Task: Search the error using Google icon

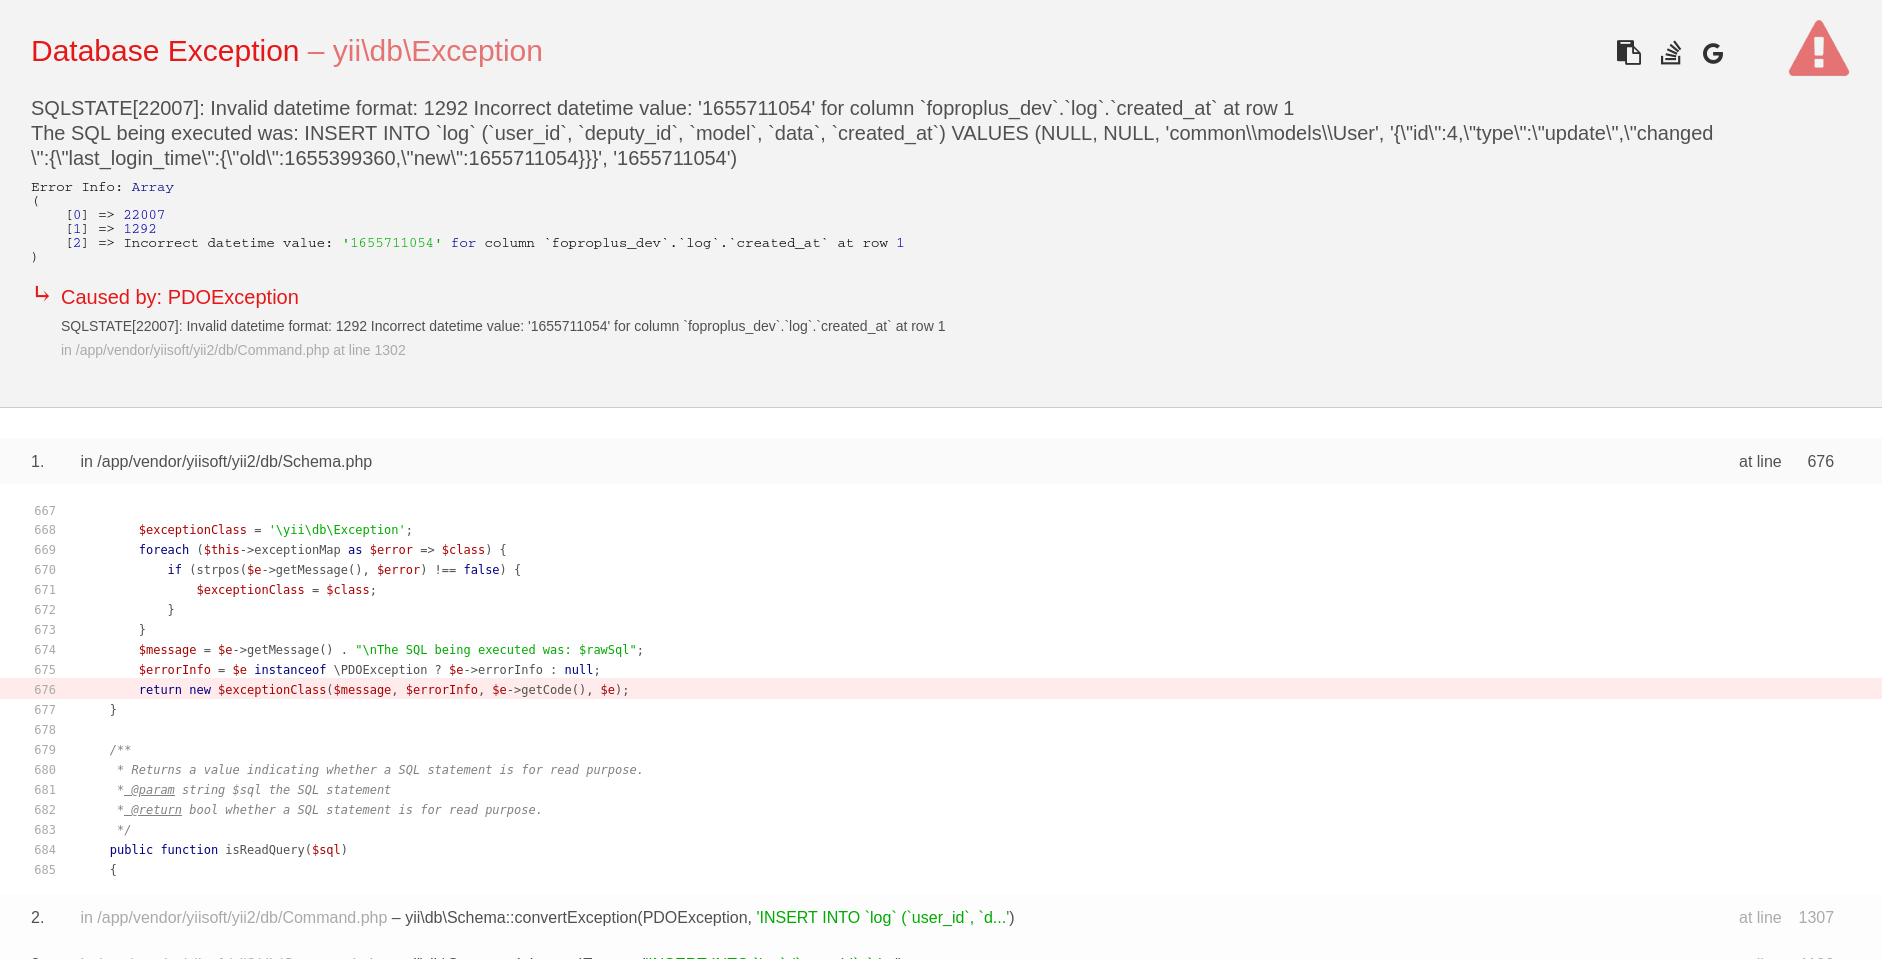Action: [x=1712, y=54]
